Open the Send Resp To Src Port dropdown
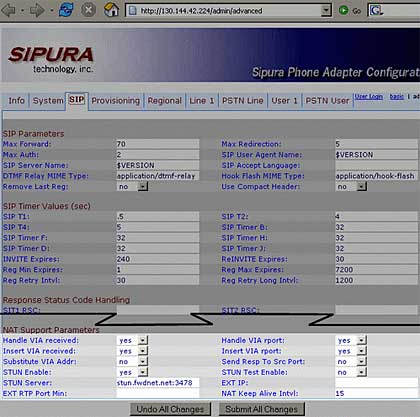This screenshot has height=417, width=420. tap(362, 362)
